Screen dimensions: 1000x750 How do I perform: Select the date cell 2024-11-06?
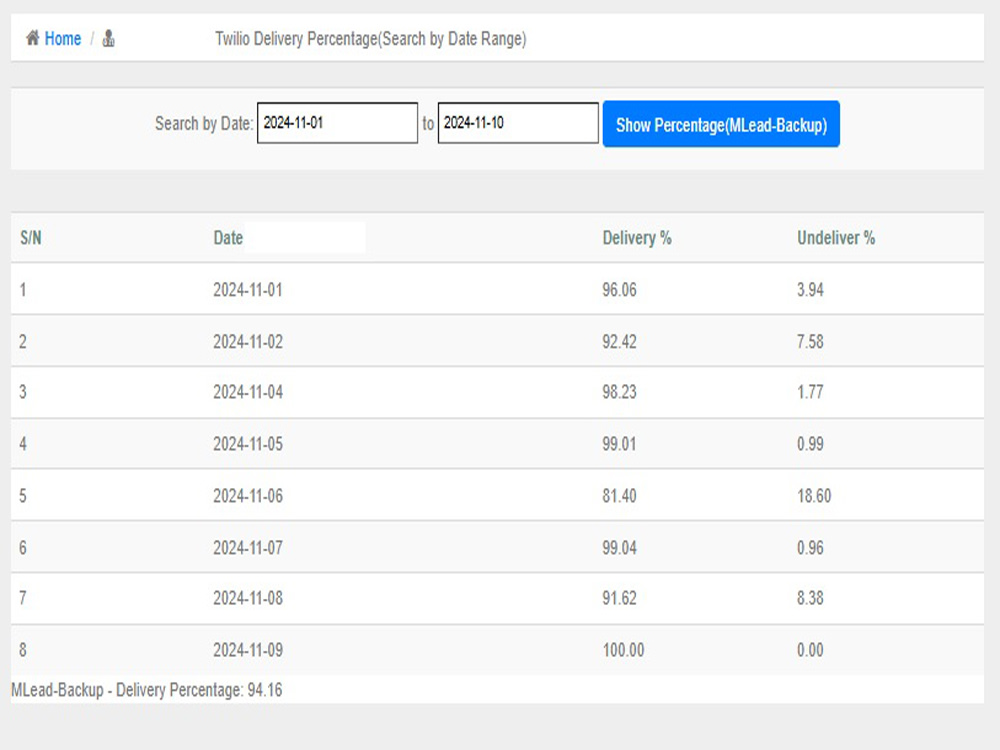[247, 496]
